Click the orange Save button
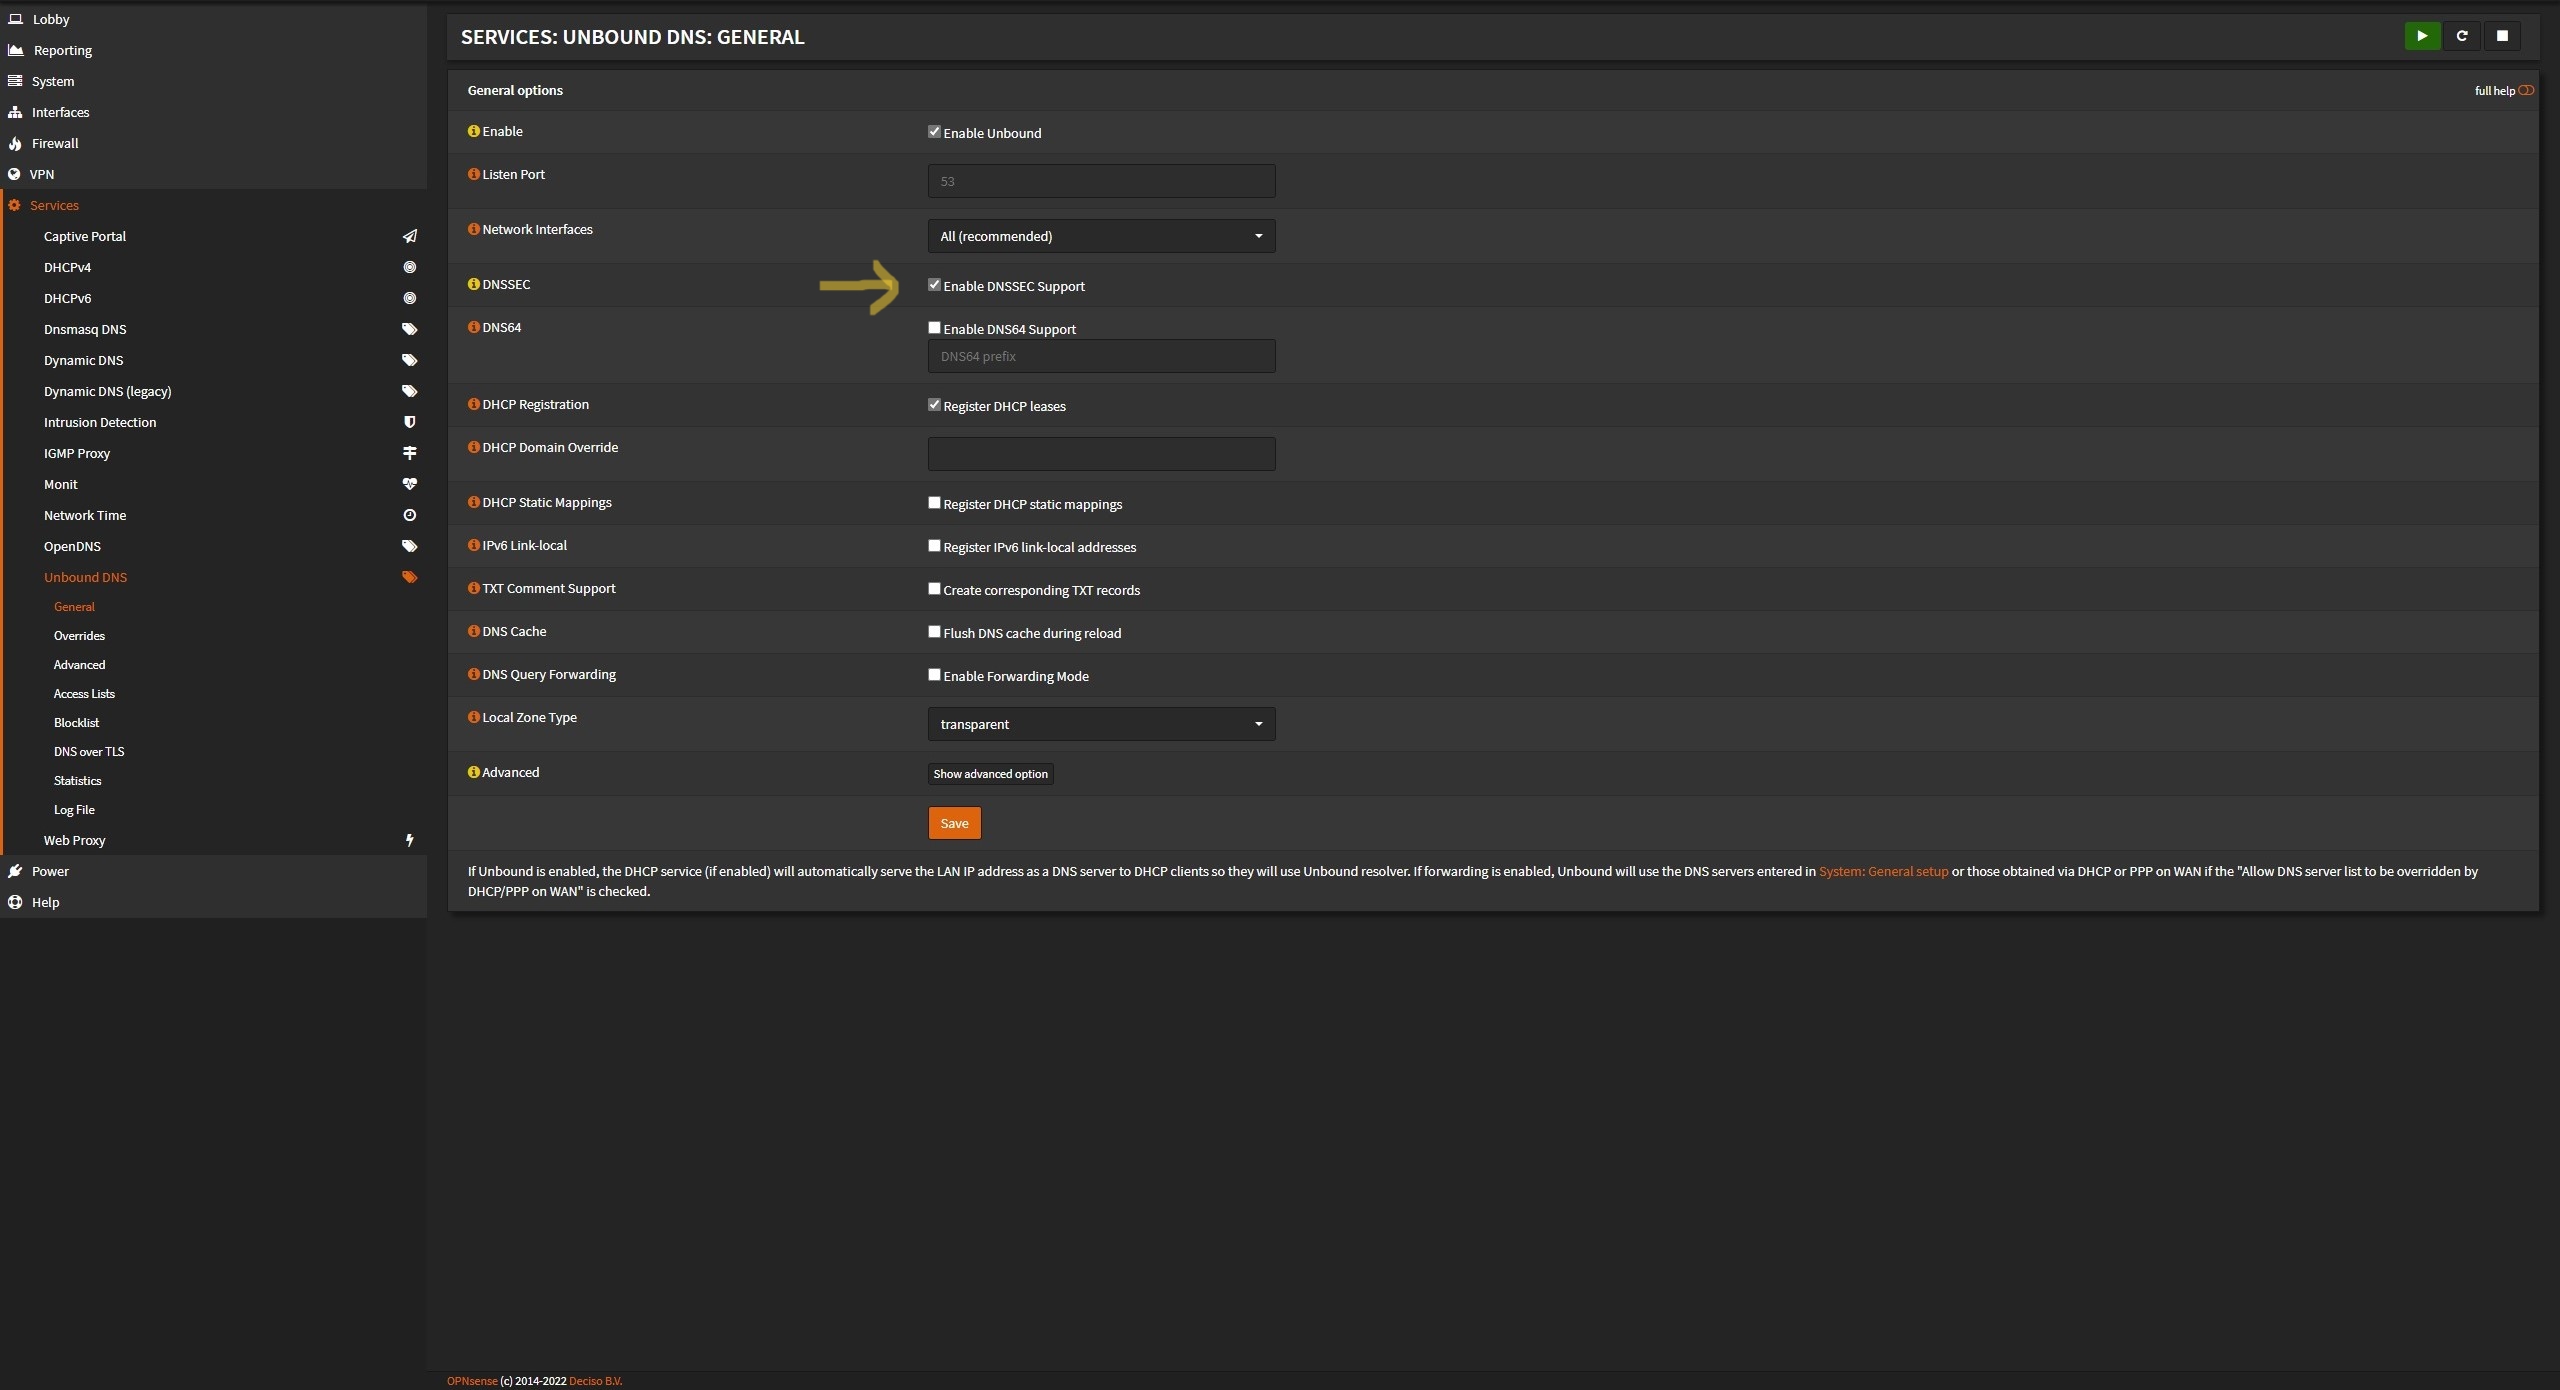Image resolution: width=2560 pixels, height=1390 pixels. [x=954, y=823]
